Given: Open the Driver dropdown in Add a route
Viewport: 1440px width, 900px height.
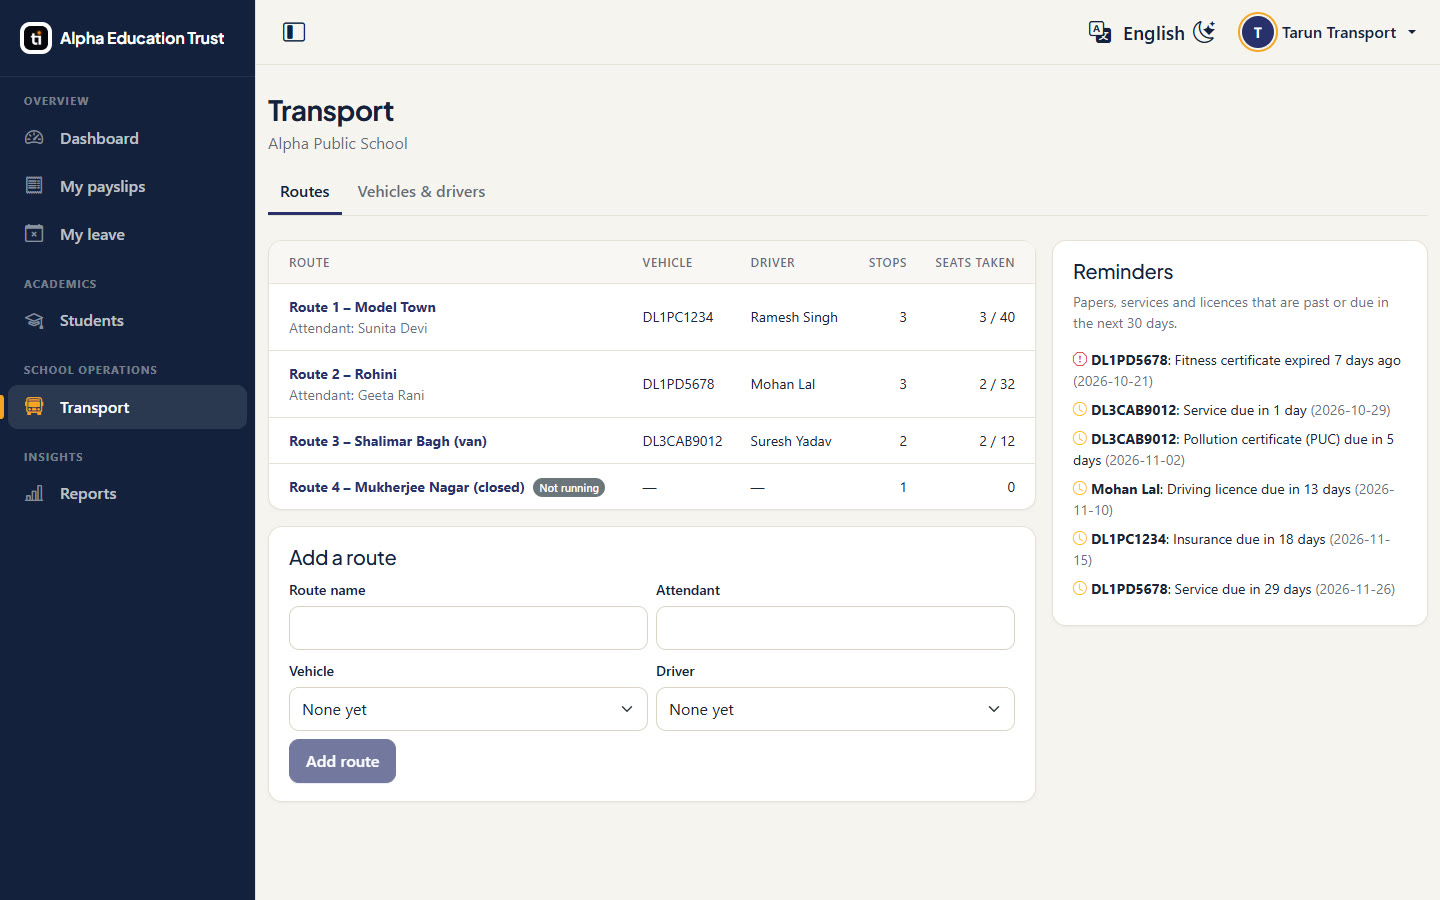Looking at the screenshot, I should 835,709.
